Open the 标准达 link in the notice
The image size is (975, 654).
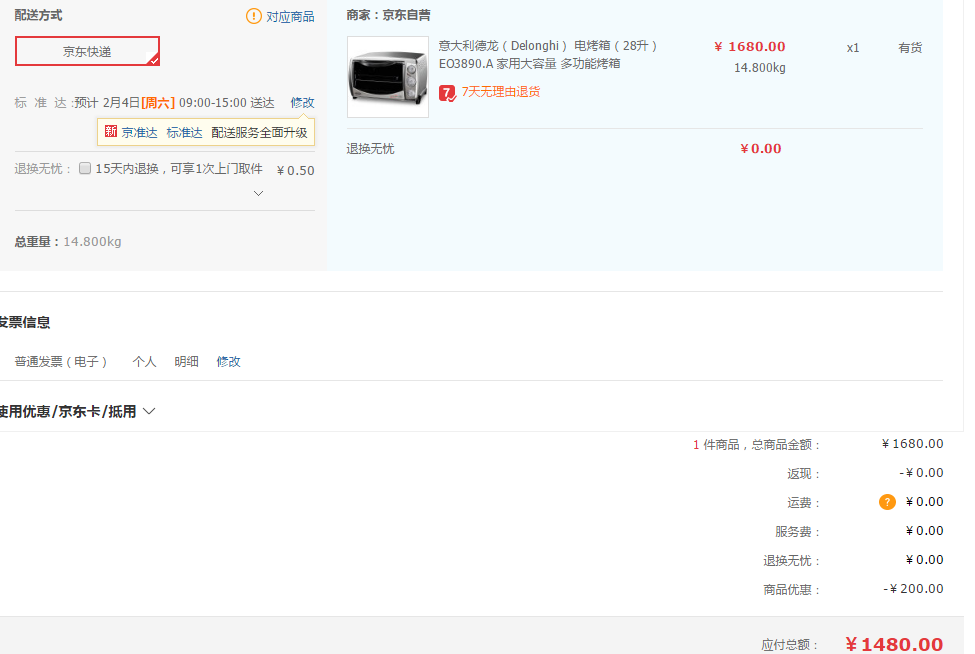[x=184, y=132]
